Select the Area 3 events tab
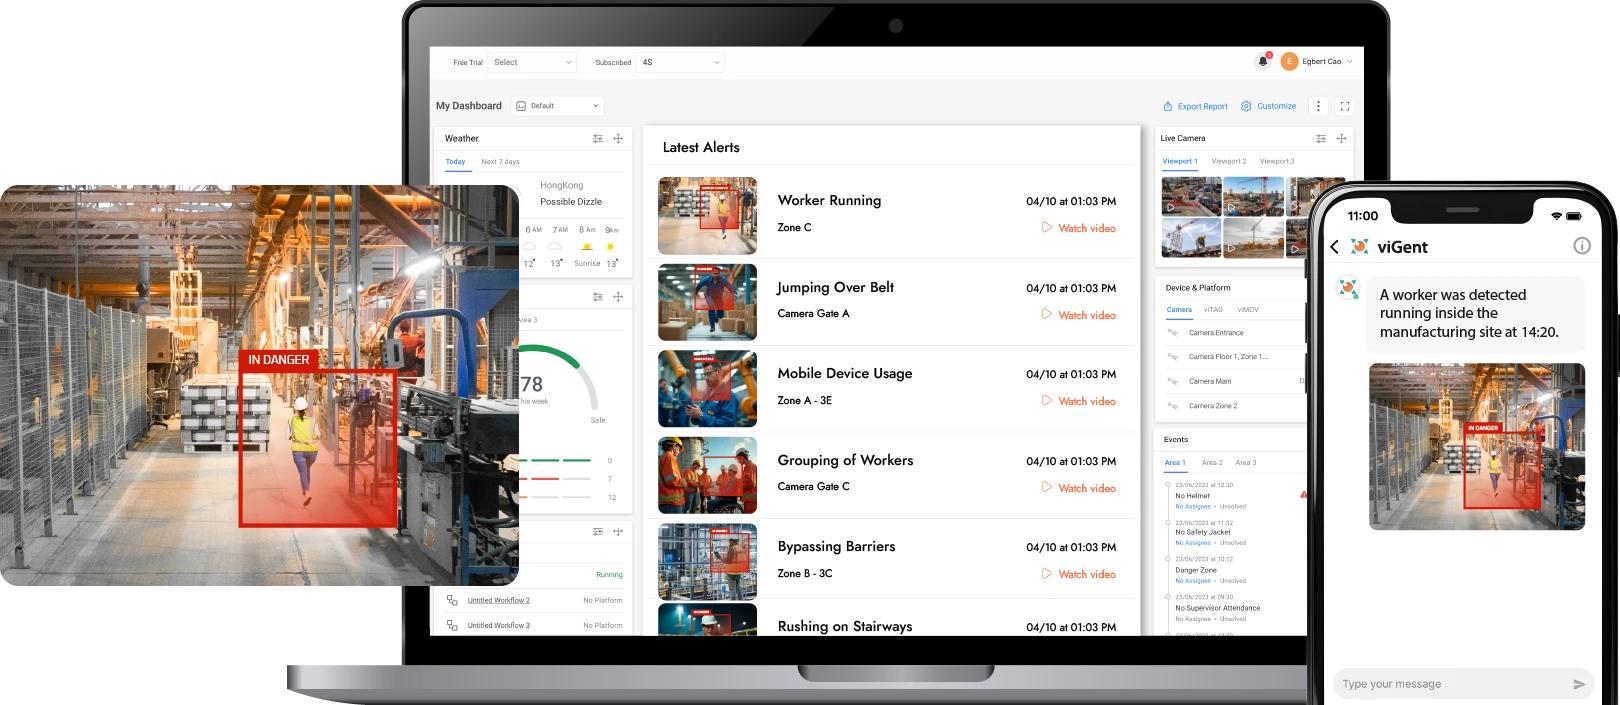1620x705 pixels. pos(1246,463)
